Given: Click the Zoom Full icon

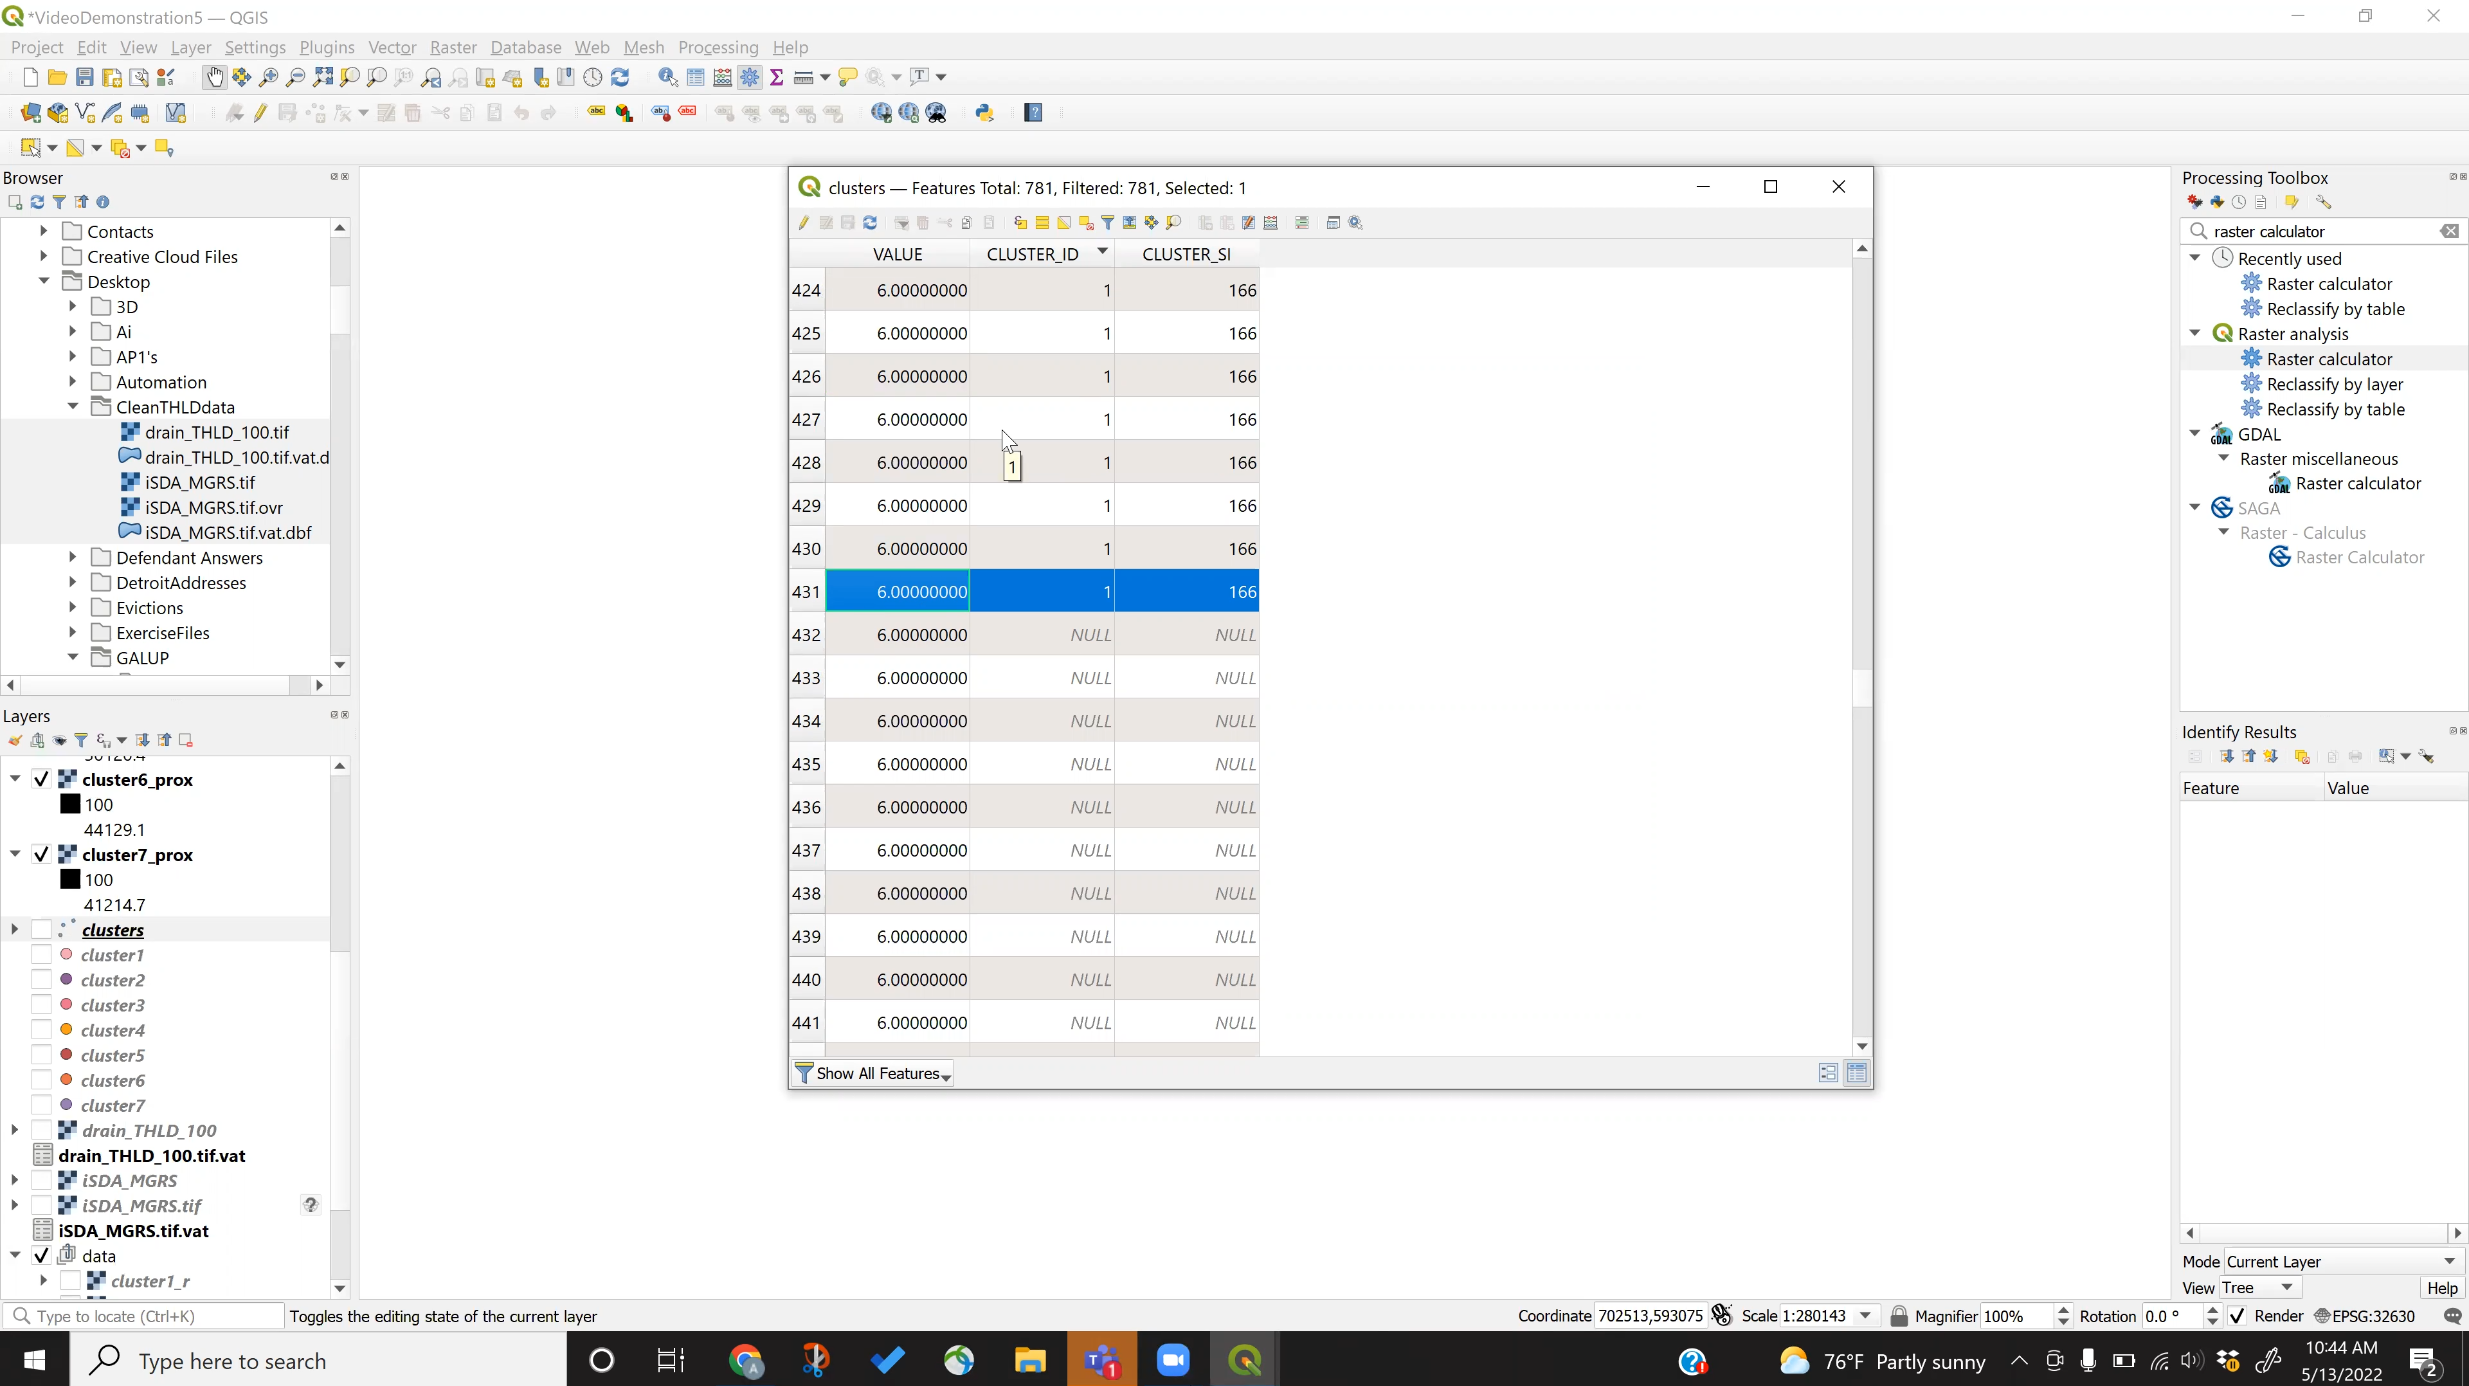Looking at the screenshot, I should (x=323, y=77).
